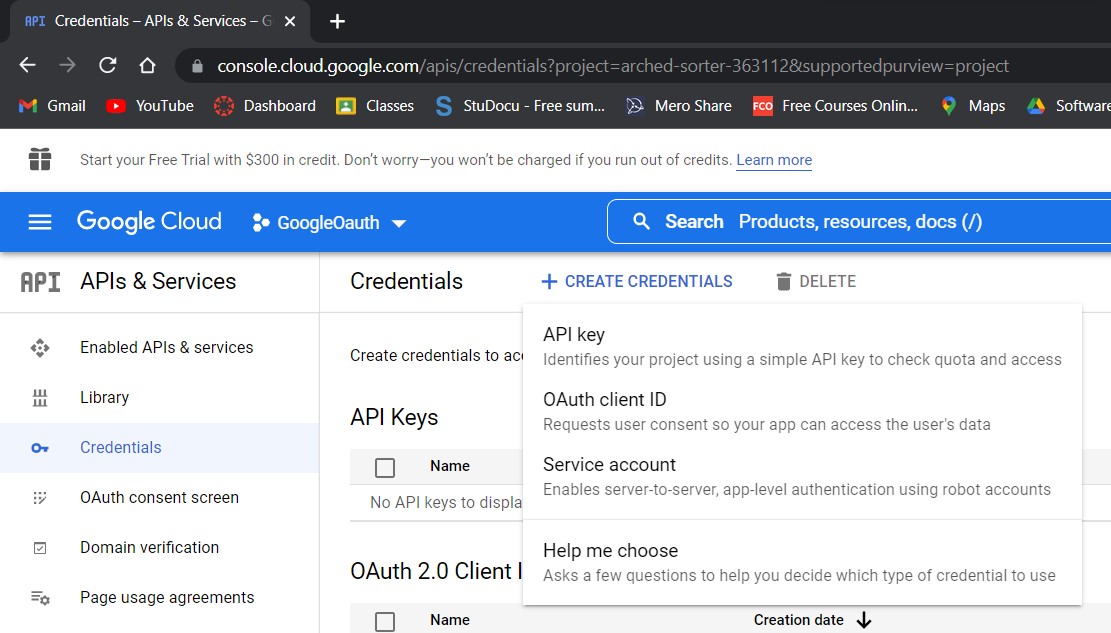The width and height of the screenshot is (1111, 633).
Task: Open the GoogleOauth project selector dropdown
Action: (328, 222)
